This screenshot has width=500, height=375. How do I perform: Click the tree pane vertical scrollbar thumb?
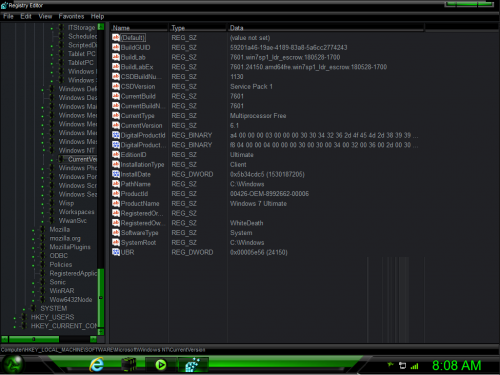pos(101,297)
